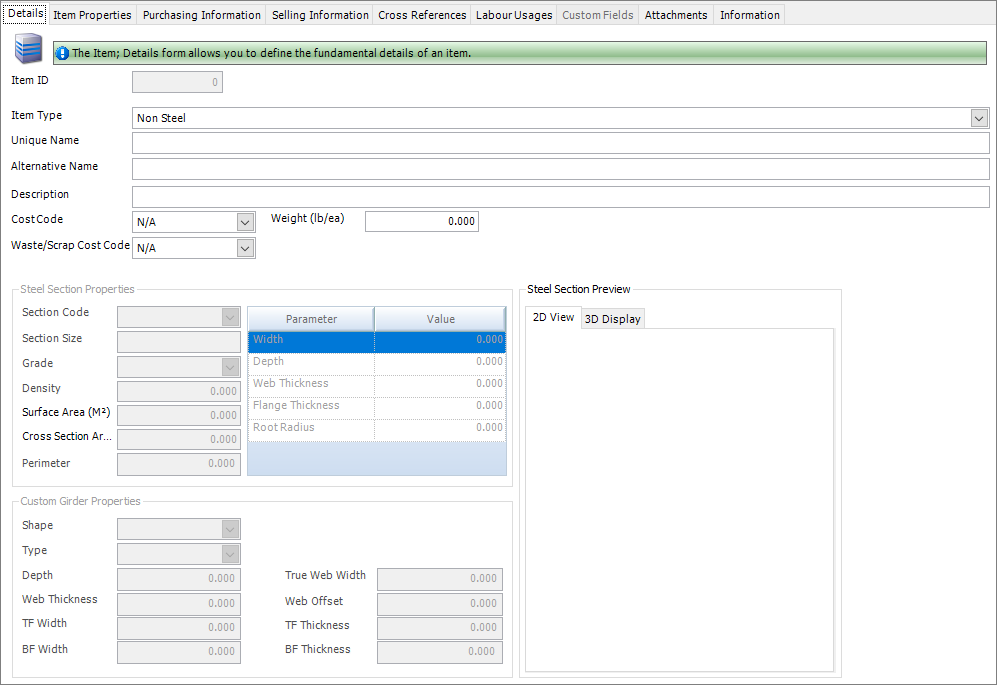Click the blue info icon in banner
997x685 pixels.
click(62, 53)
